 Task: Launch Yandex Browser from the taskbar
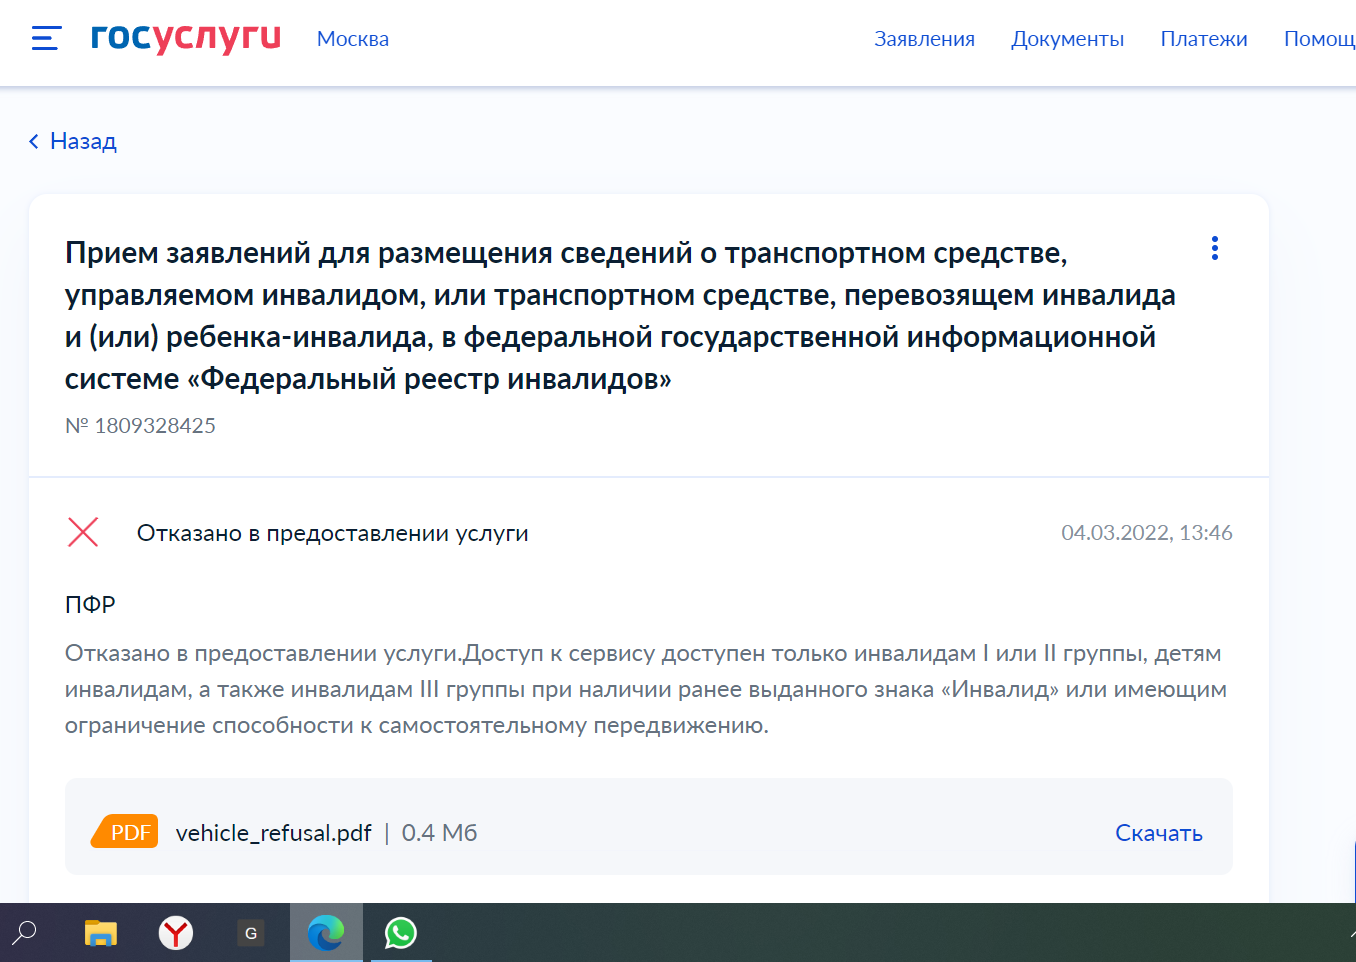[x=176, y=933]
